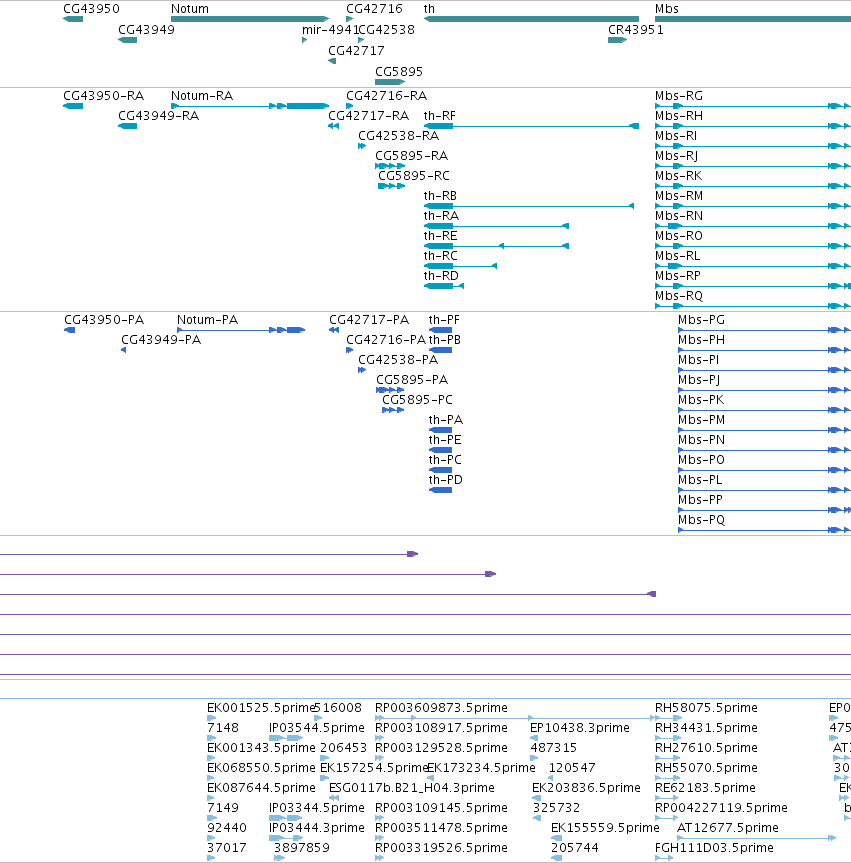Select the th-PB protein label
Viewport: 851px width, 863px height.
pos(445,340)
